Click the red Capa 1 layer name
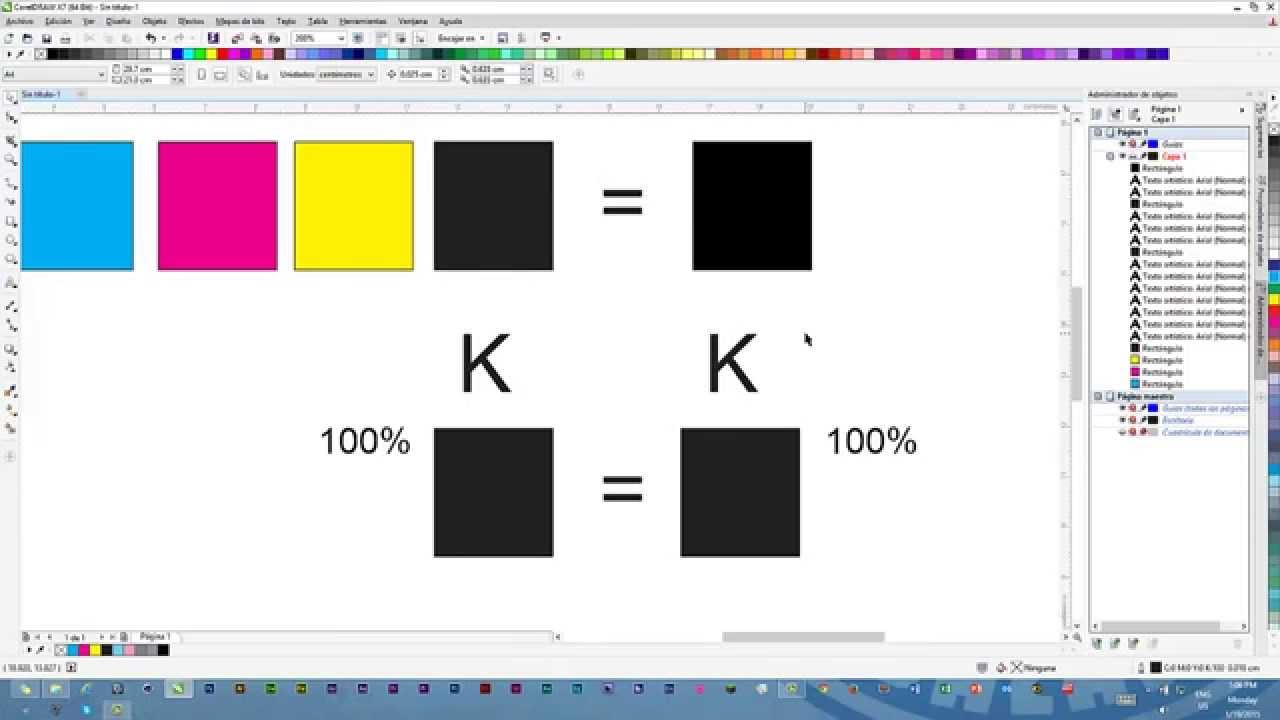 pos(1174,156)
